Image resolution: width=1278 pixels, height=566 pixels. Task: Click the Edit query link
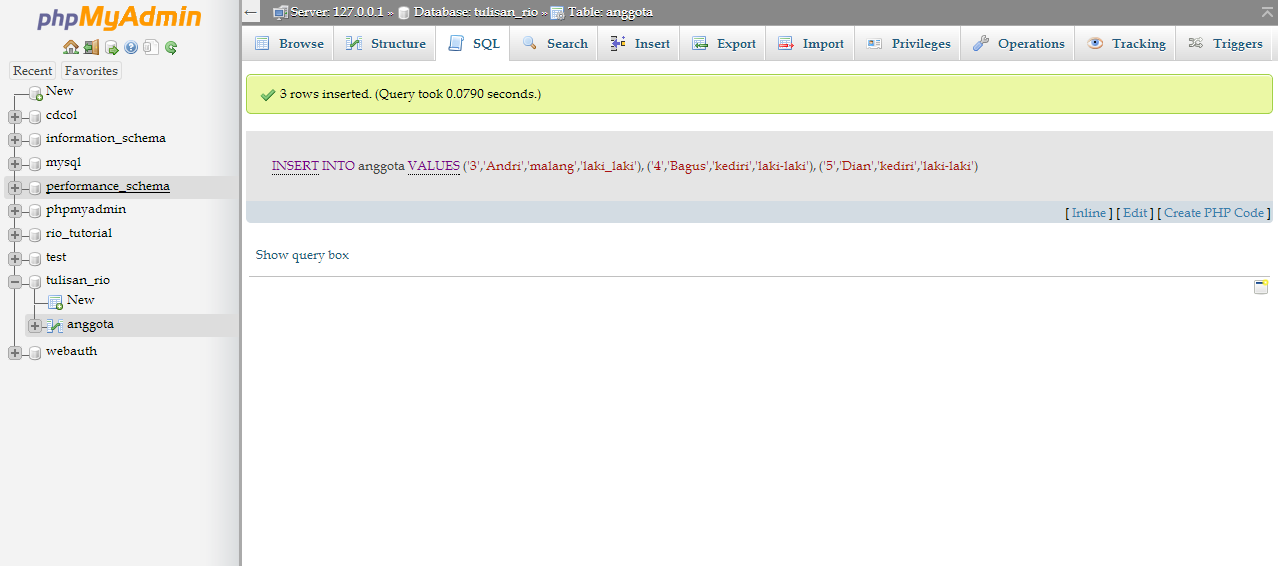[x=1135, y=213]
